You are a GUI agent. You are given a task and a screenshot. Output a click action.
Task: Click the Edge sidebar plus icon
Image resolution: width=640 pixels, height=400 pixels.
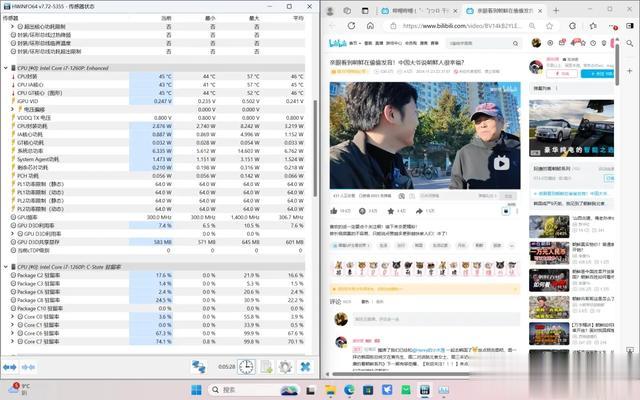pos(630,71)
